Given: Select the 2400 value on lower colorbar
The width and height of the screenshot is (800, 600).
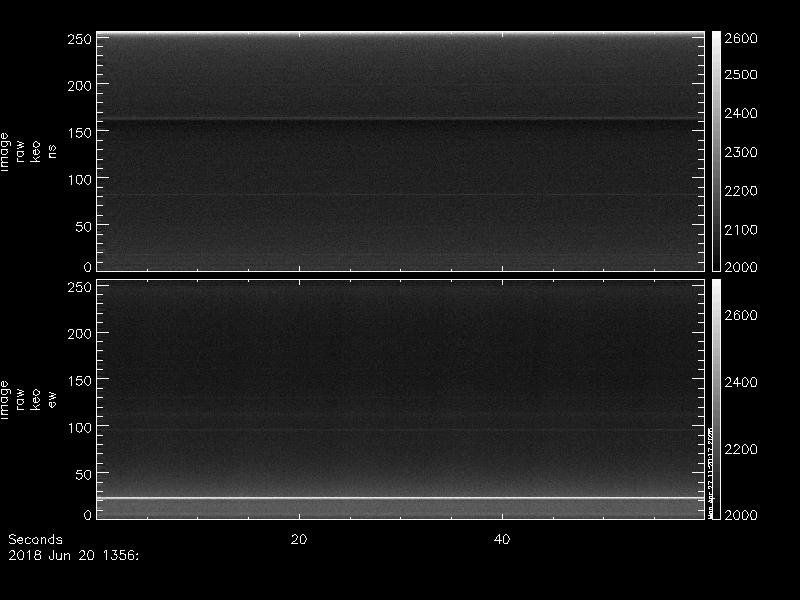Looking at the screenshot, I should tap(741, 382).
